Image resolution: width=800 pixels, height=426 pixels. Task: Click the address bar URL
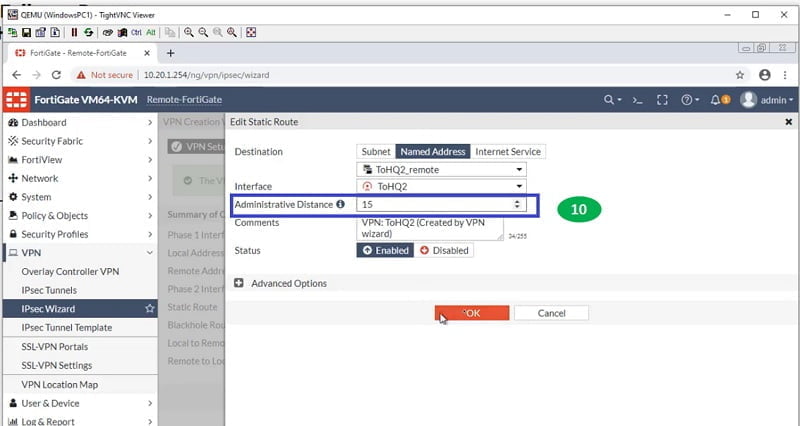pyautogui.click(x=206, y=75)
